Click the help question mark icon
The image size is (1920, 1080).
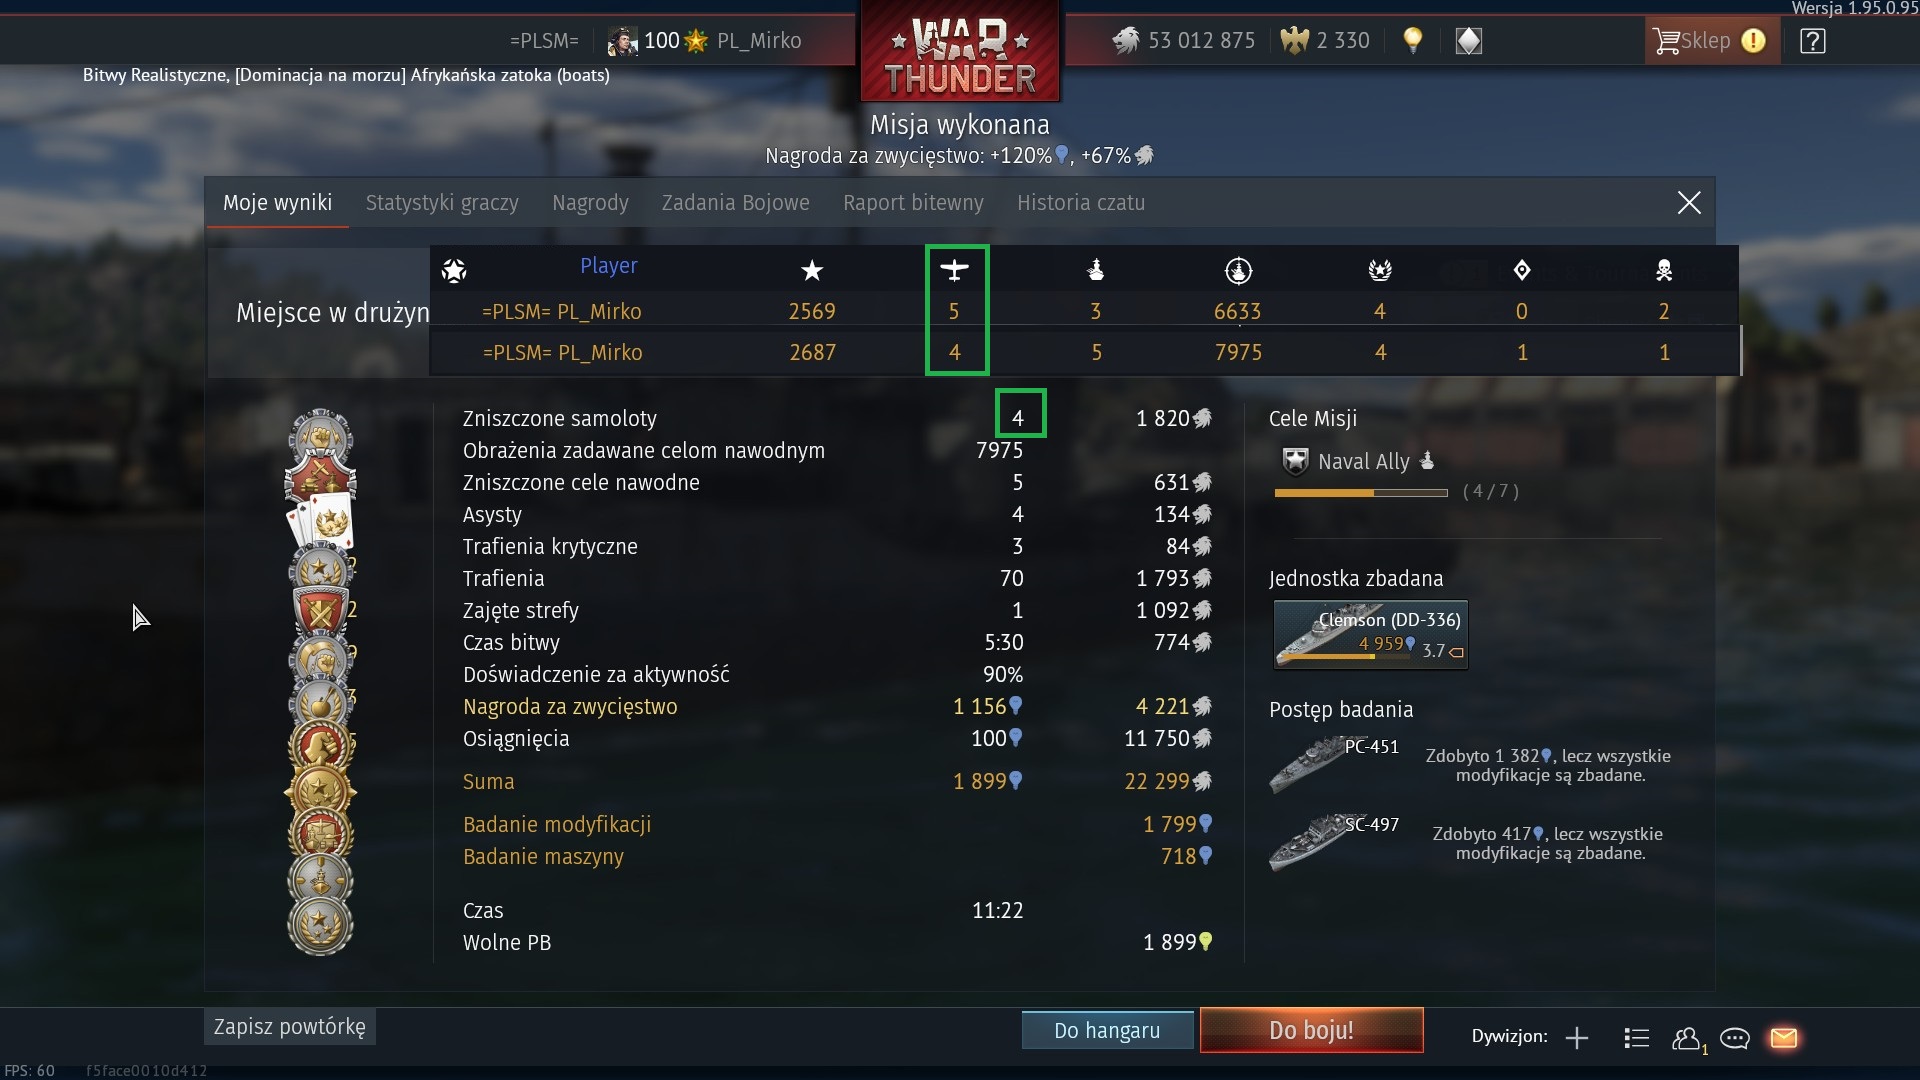(x=1812, y=41)
